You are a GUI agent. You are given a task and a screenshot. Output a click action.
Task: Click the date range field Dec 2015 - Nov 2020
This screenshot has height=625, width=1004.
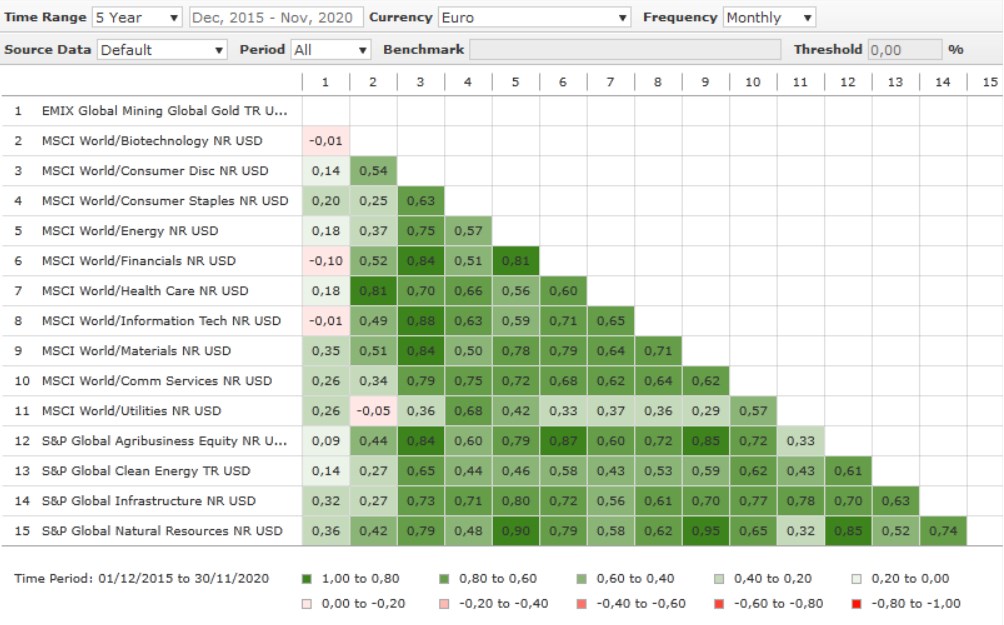point(274,17)
